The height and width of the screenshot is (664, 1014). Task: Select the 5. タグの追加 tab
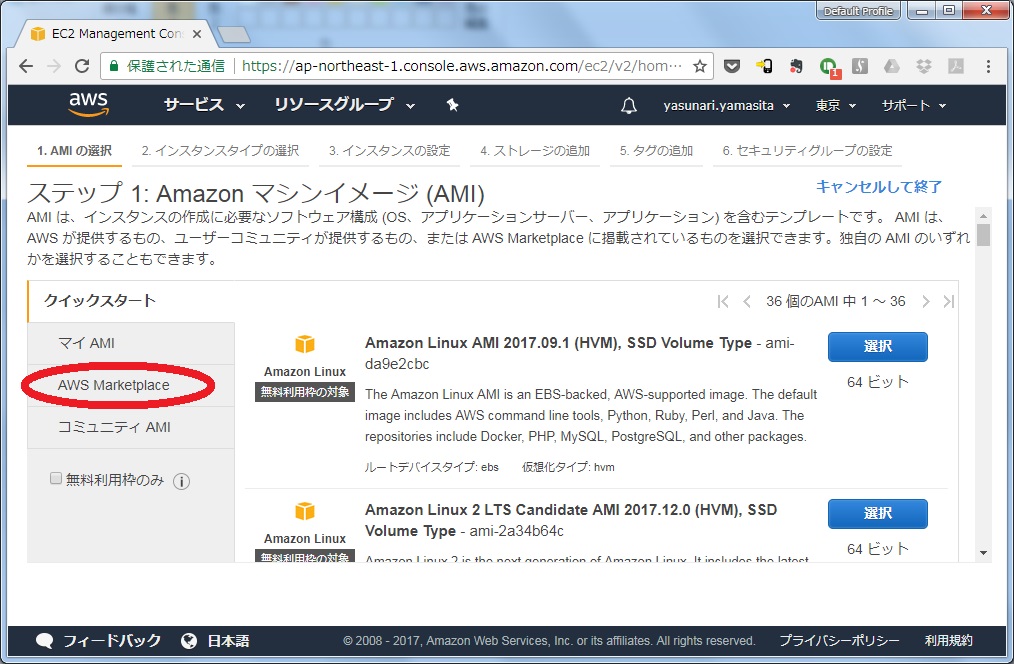pos(656,151)
